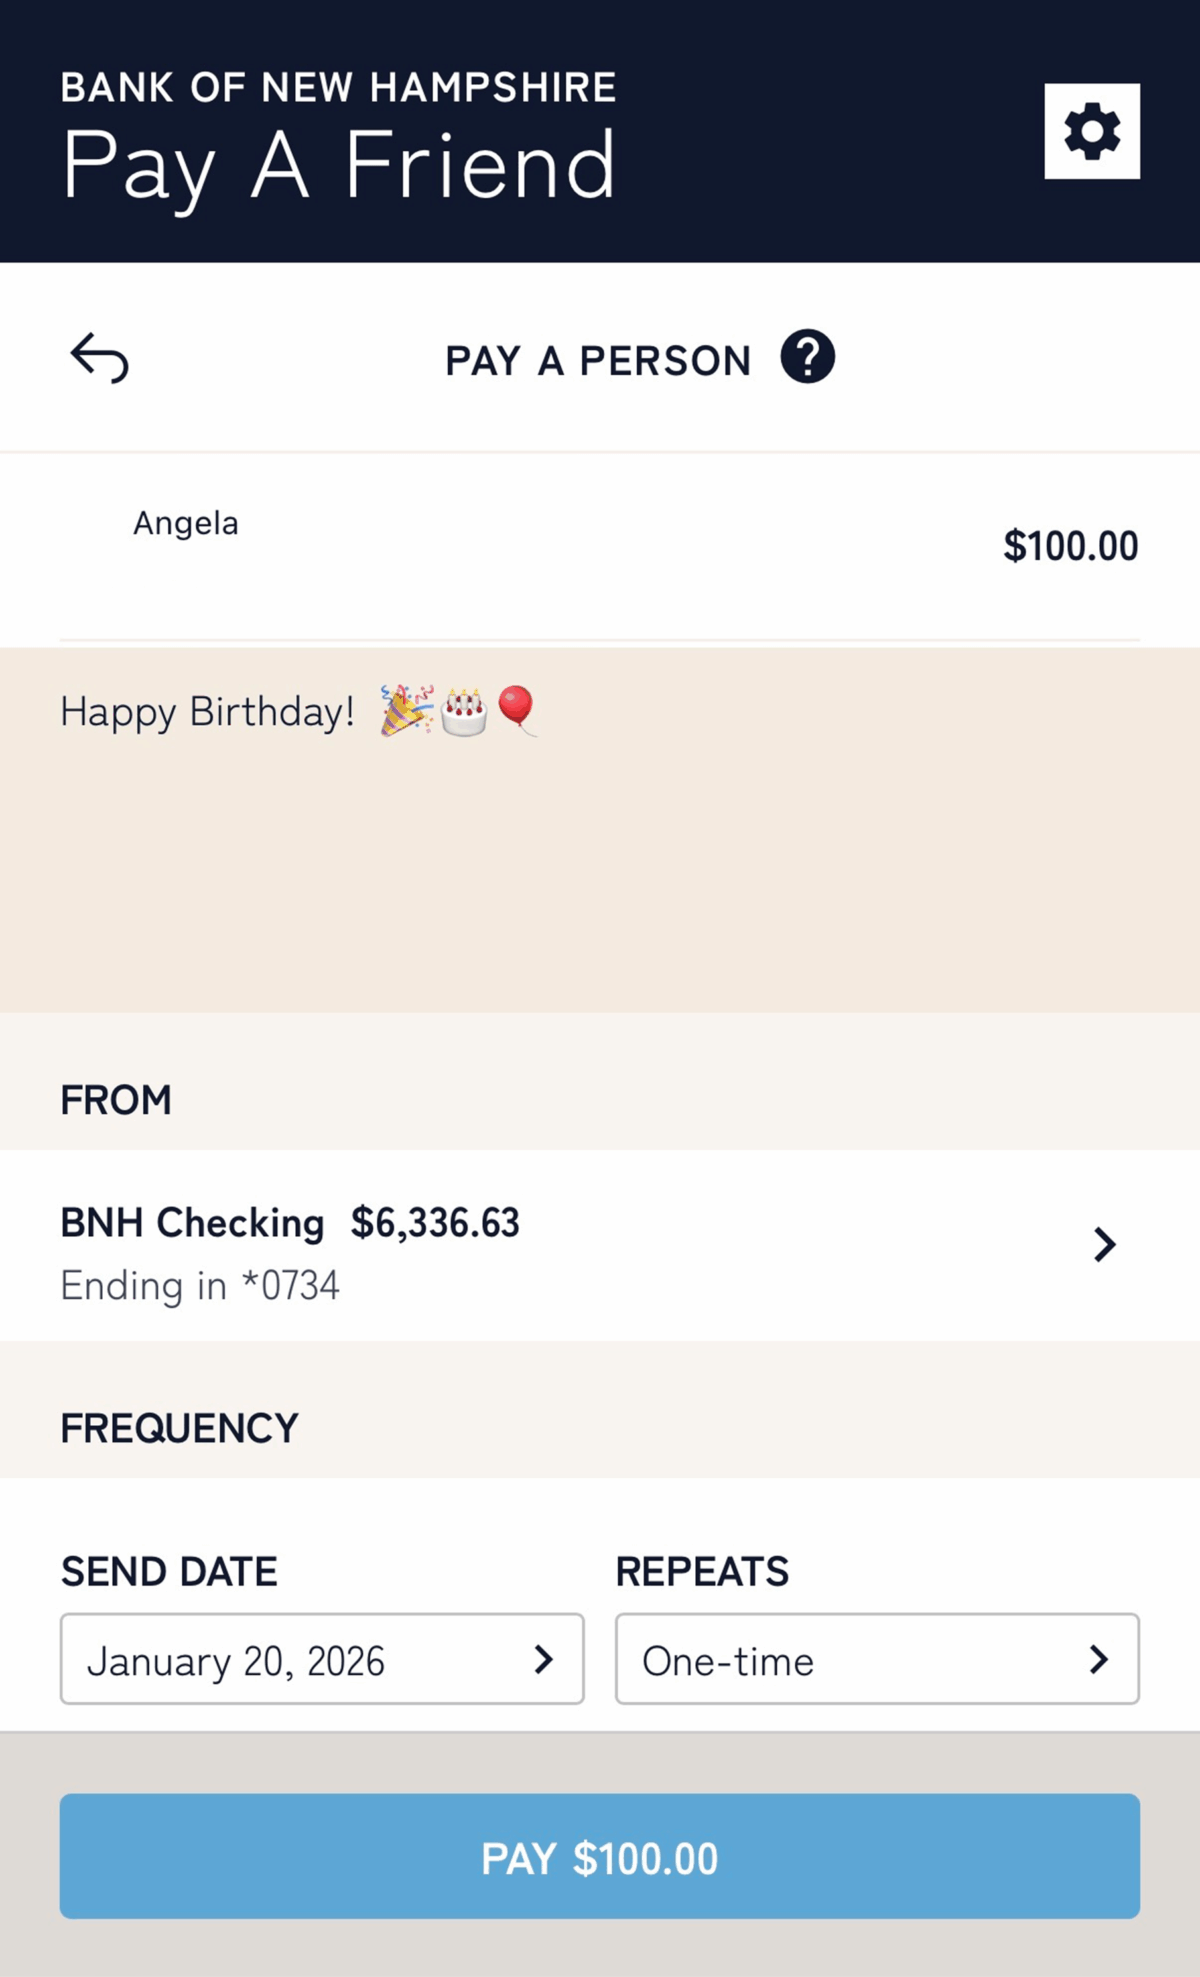The height and width of the screenshot is (1977, 1200).
Task: Click the Pay A Friend header title
Action: [338, 166]
